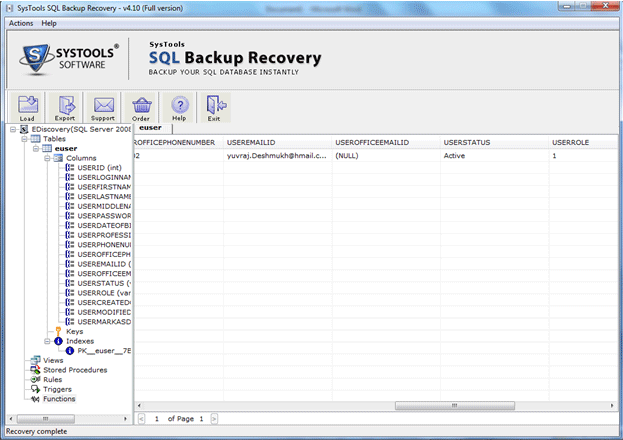Open the Actions menu
The width and height of the screenshot is (623, 440).
pos(20,23)
